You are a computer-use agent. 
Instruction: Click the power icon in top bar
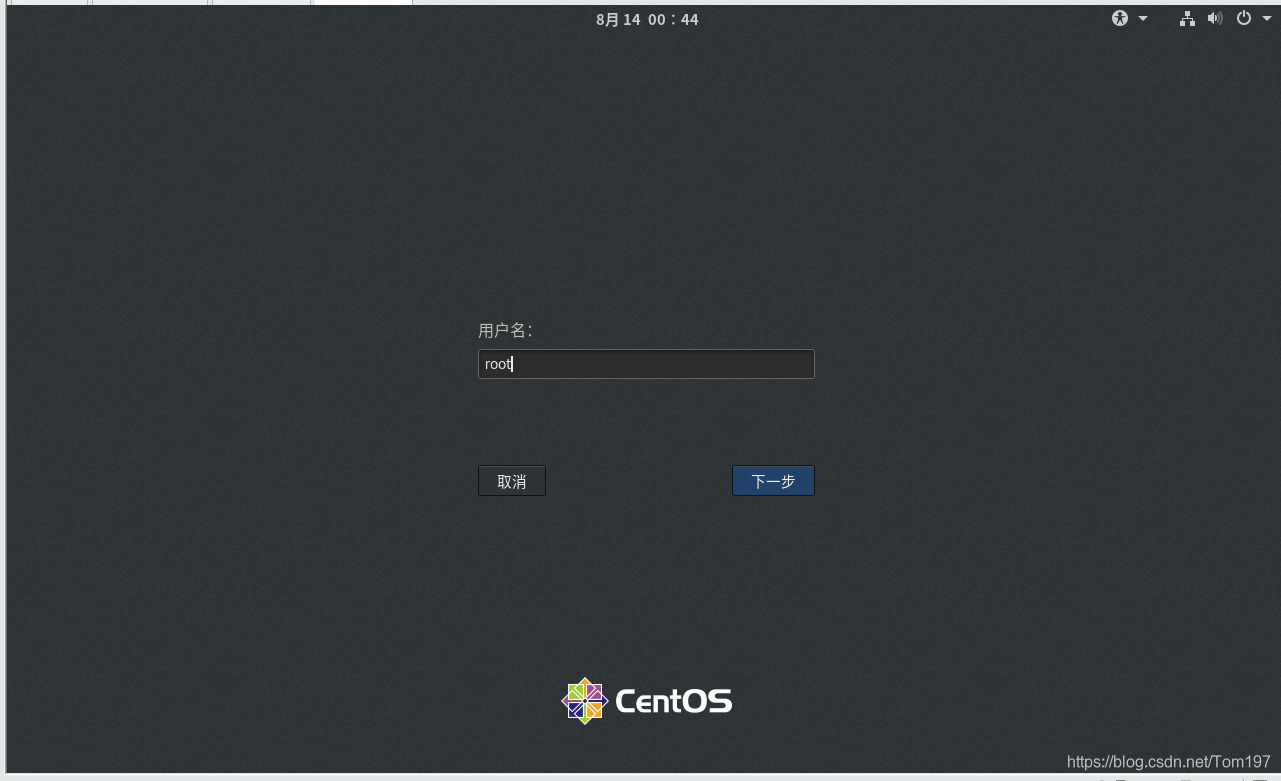coord(1244,18)
